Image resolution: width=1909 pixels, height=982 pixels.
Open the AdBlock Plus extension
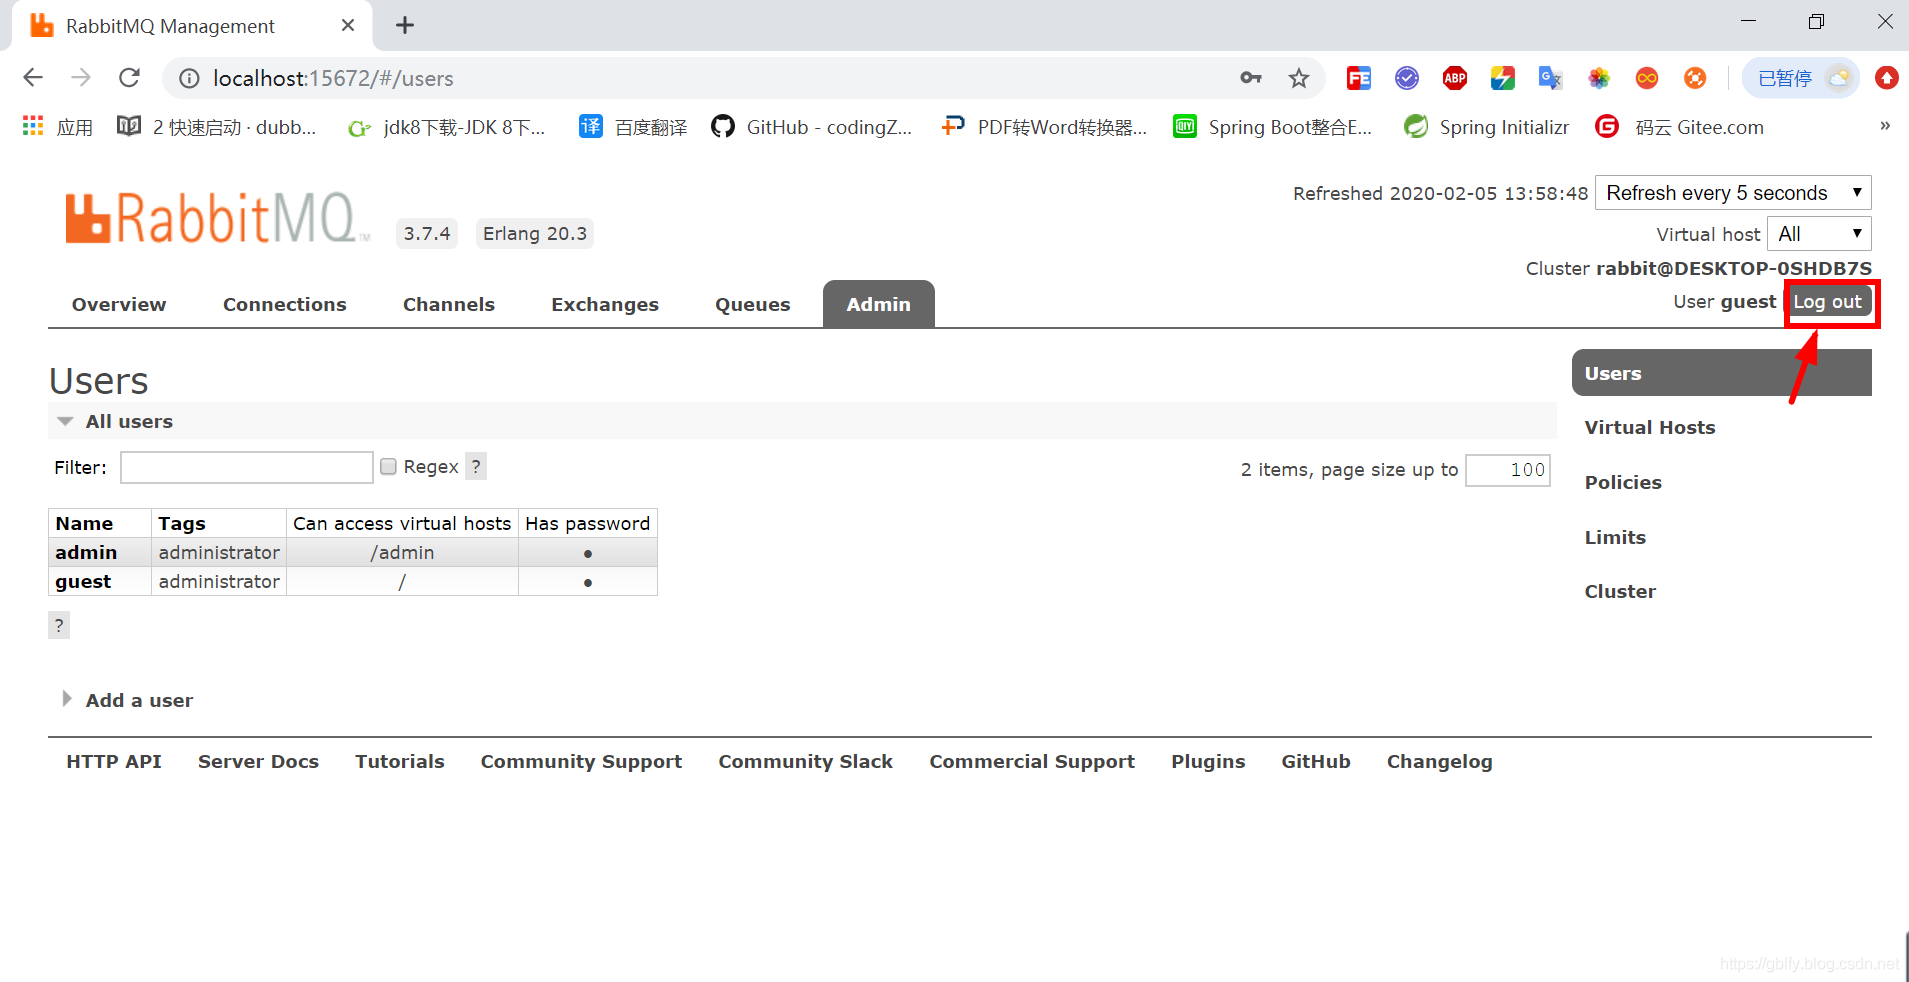tap(1454, 78)
